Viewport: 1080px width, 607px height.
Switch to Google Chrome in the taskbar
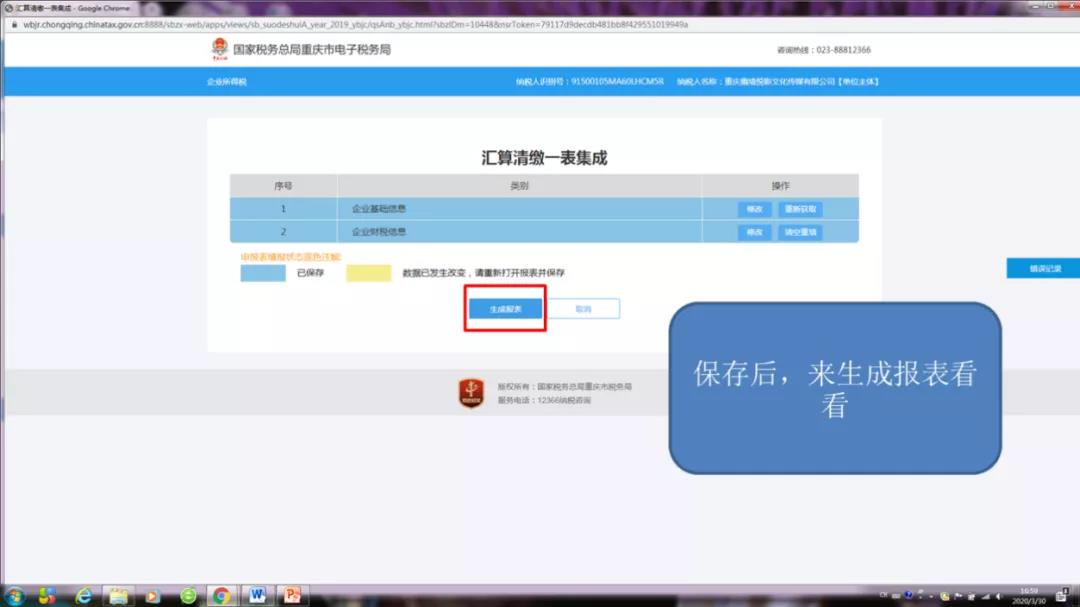pos(221,596)
